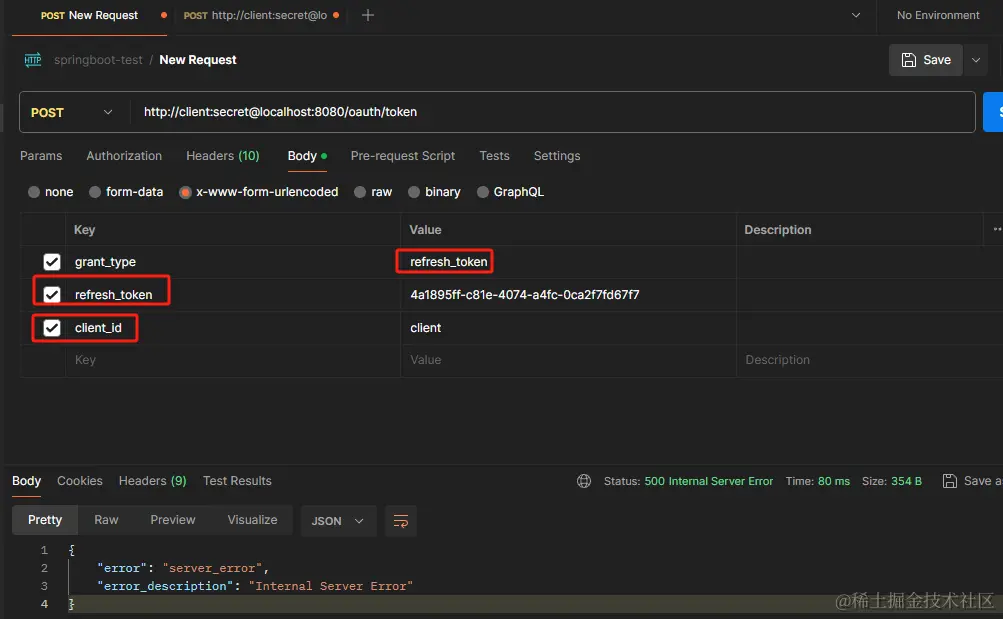The width and height of the screenshot is (1003, 619).
Task: Click the Save button
Action: pyautogui.click(x=926, y=60)
